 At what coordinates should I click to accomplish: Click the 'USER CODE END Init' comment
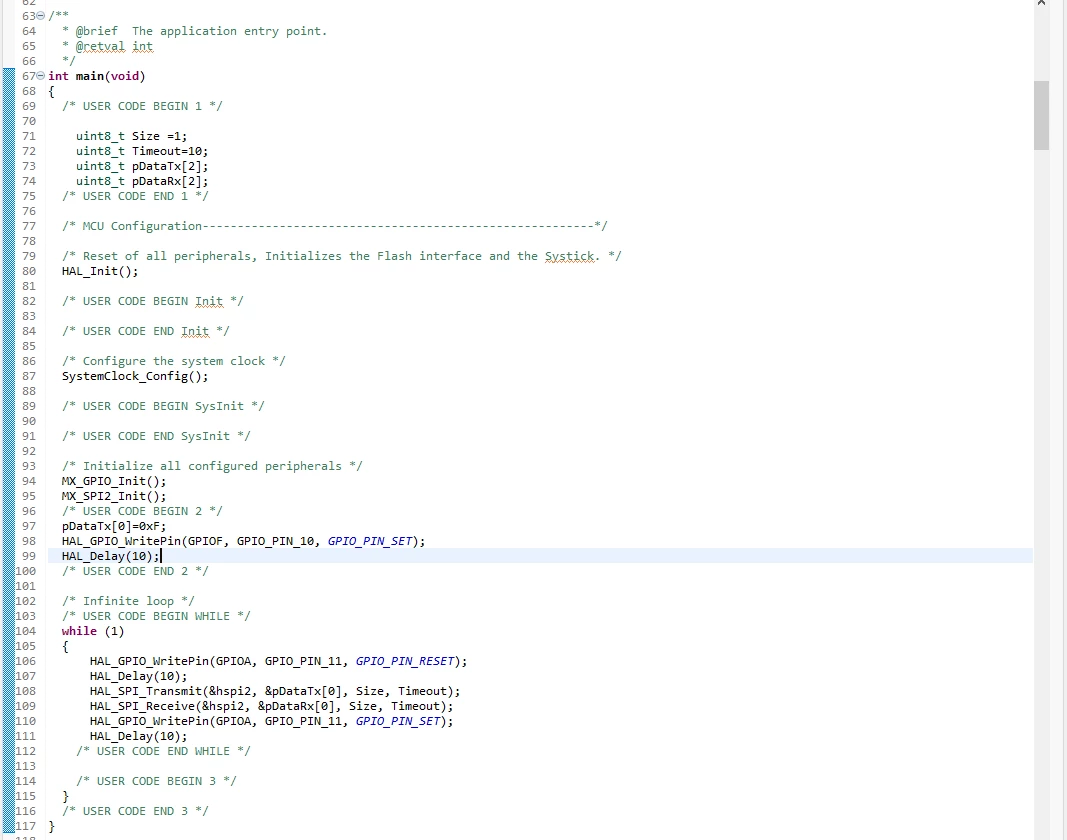(145, 331)
